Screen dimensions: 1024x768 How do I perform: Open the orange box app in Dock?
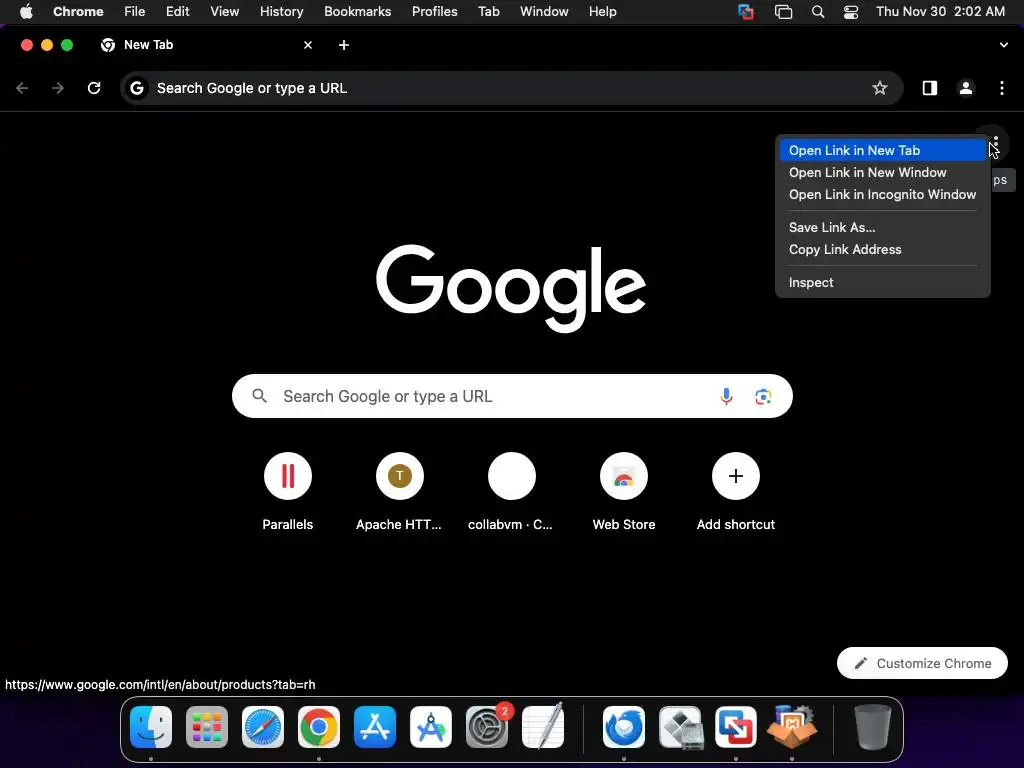(792, 727)
